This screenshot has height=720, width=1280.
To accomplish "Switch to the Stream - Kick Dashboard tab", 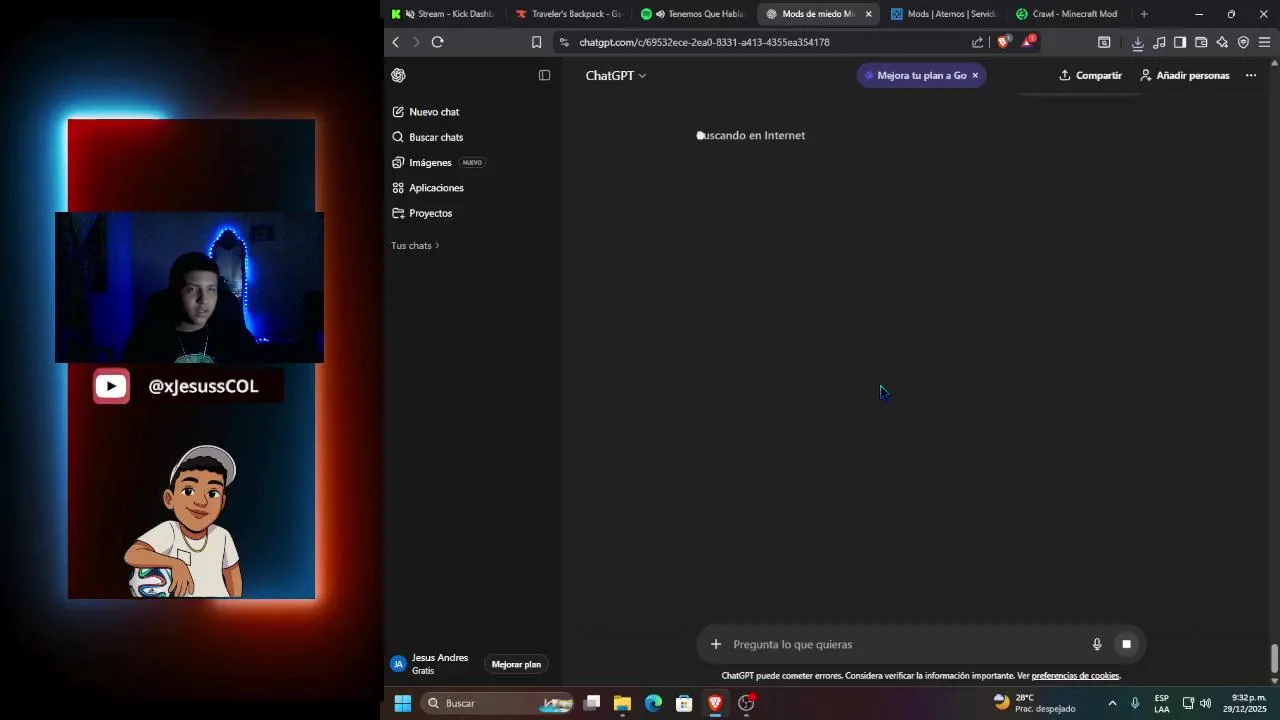I will [443, 14].
